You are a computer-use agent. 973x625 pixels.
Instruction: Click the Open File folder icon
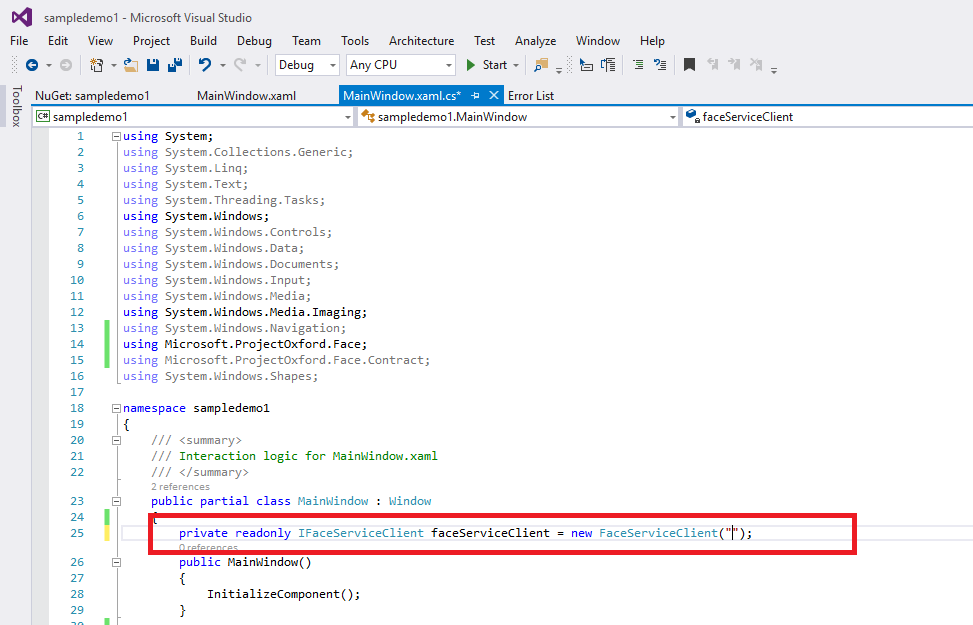[130, 65]
